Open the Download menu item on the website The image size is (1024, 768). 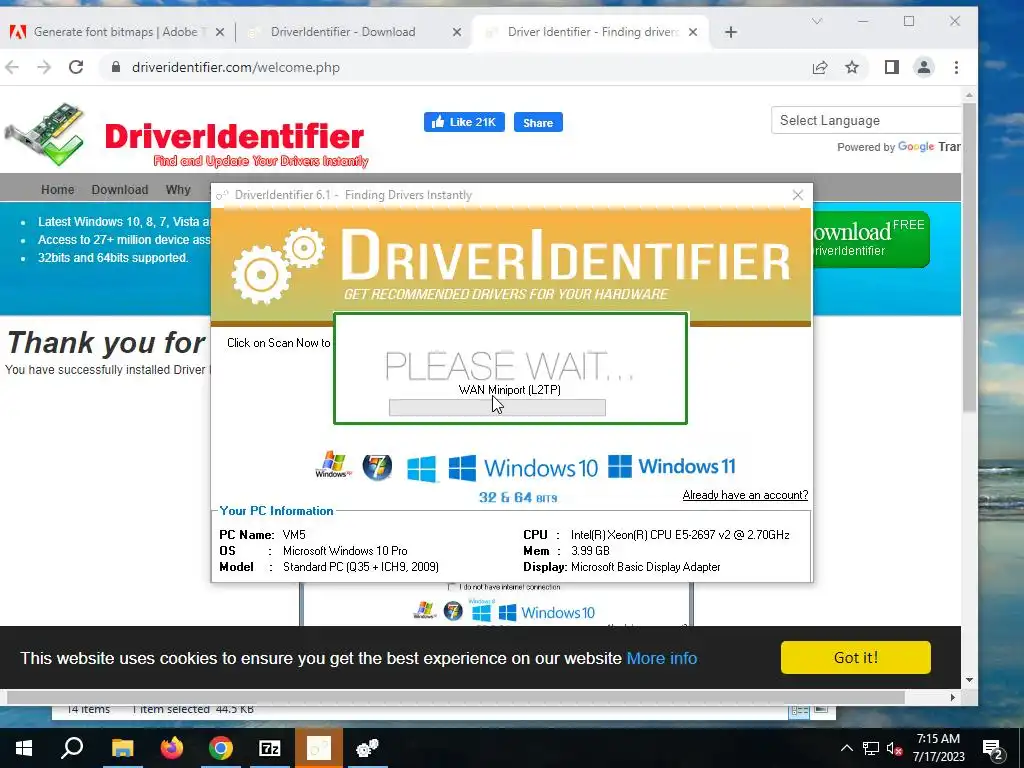pos(120,189)
